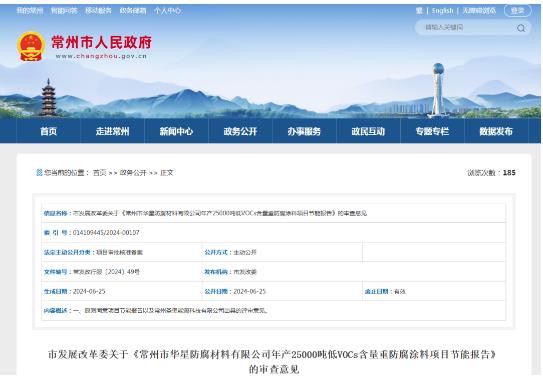Open the 无障碍浏览 accessibility link
The height and width of the screenshot is (385, 543).
tap(480, 11)
